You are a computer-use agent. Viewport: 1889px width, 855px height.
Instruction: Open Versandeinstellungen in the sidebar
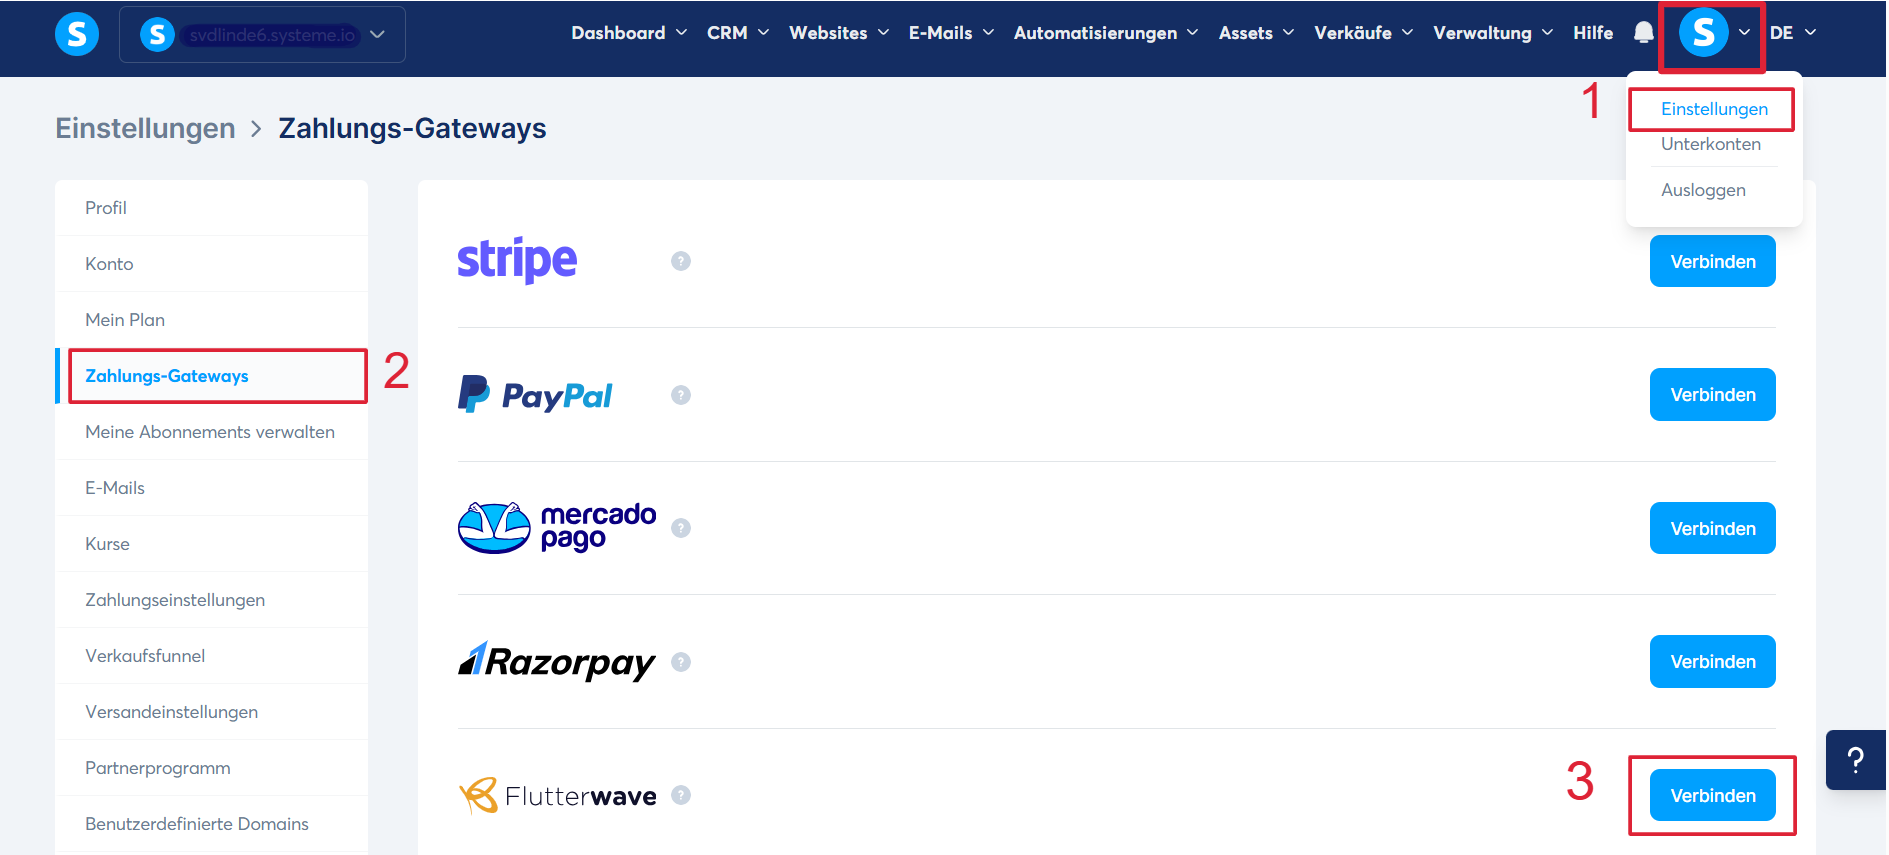[212, 712]
